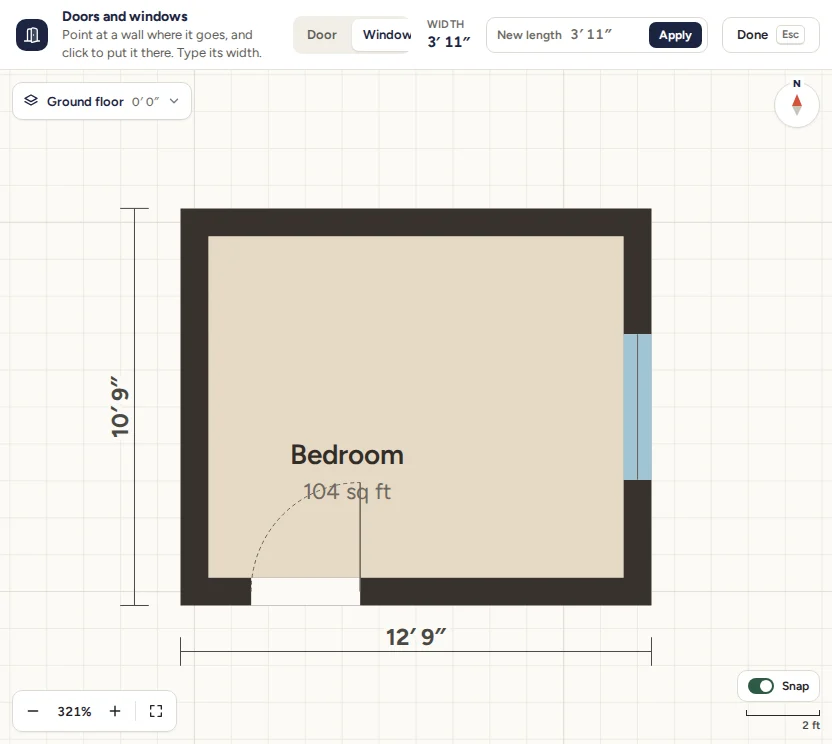Click the fit-to-screen frame icon
Screen dimensions: 832x744
tap(156, 711)
